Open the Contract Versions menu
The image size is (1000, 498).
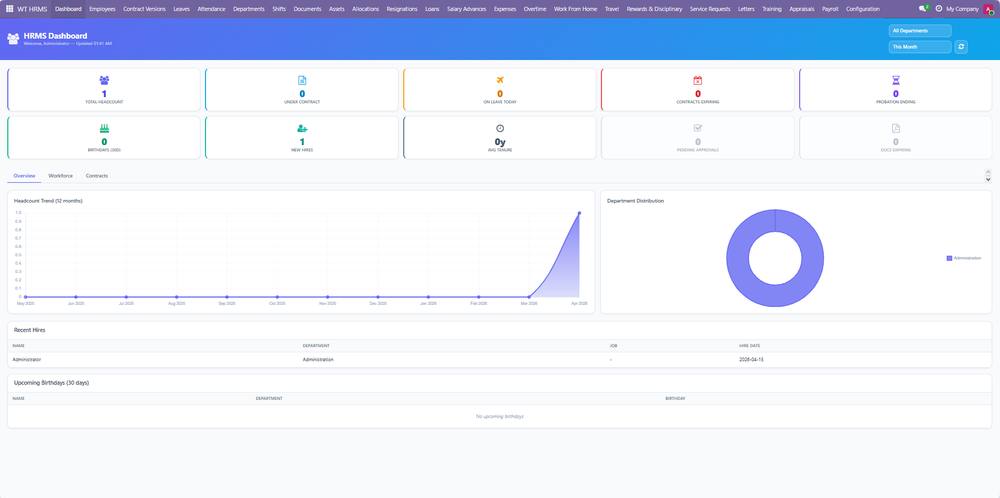(x=144, y=9)
